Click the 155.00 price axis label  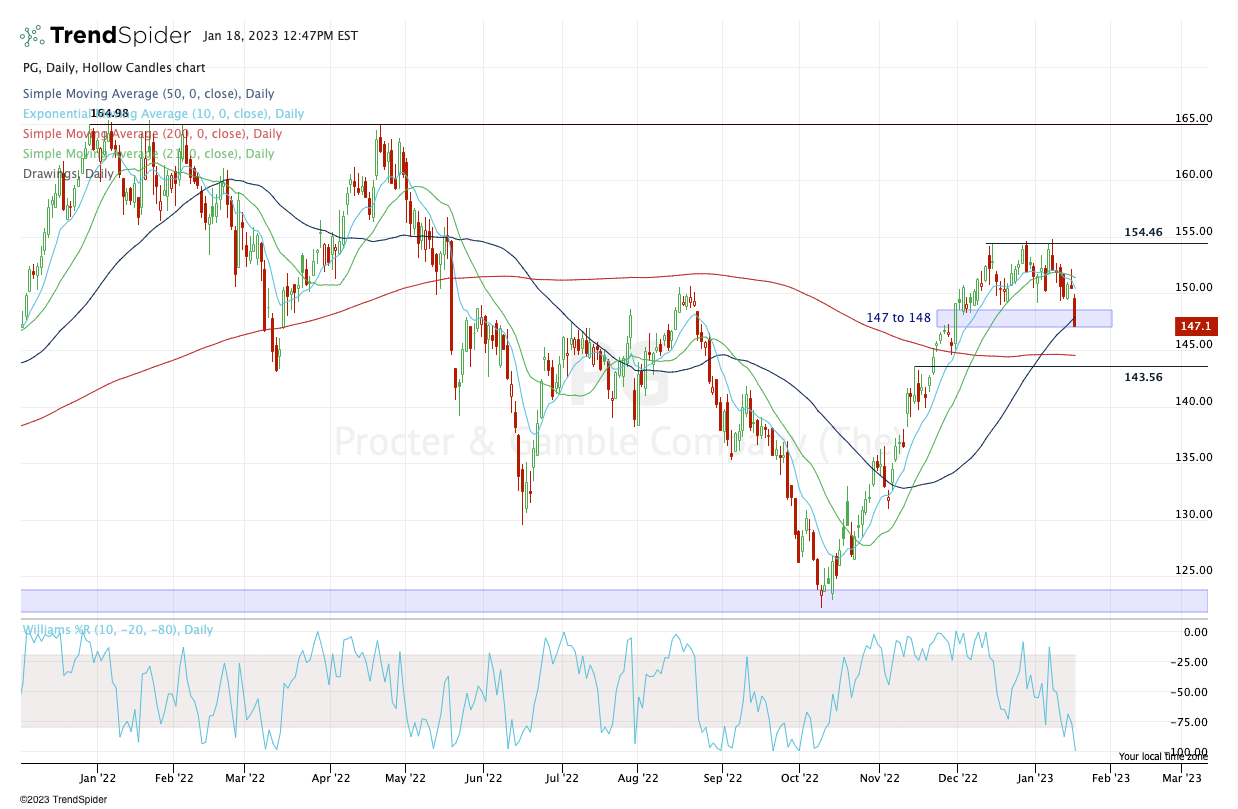point(1193,231)
